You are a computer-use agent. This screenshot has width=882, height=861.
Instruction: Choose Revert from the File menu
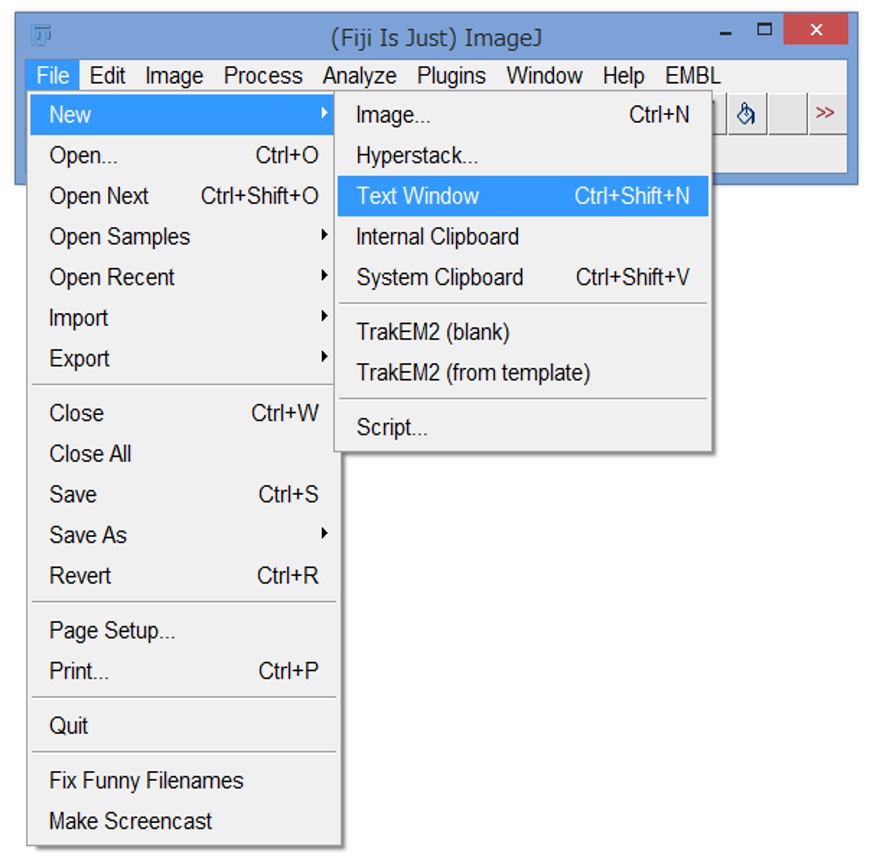click(182, 575)
